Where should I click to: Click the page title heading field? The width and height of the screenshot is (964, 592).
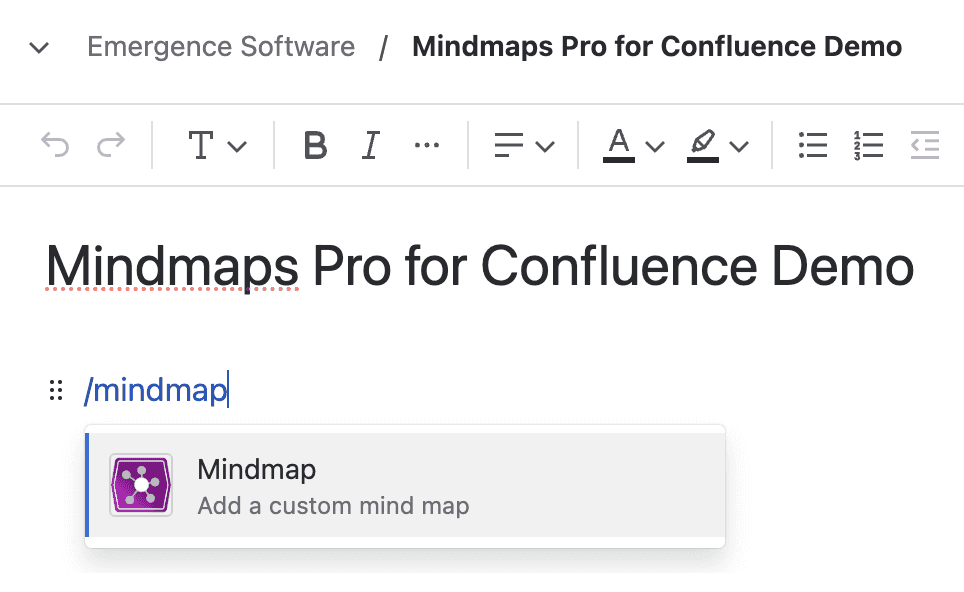480,267
